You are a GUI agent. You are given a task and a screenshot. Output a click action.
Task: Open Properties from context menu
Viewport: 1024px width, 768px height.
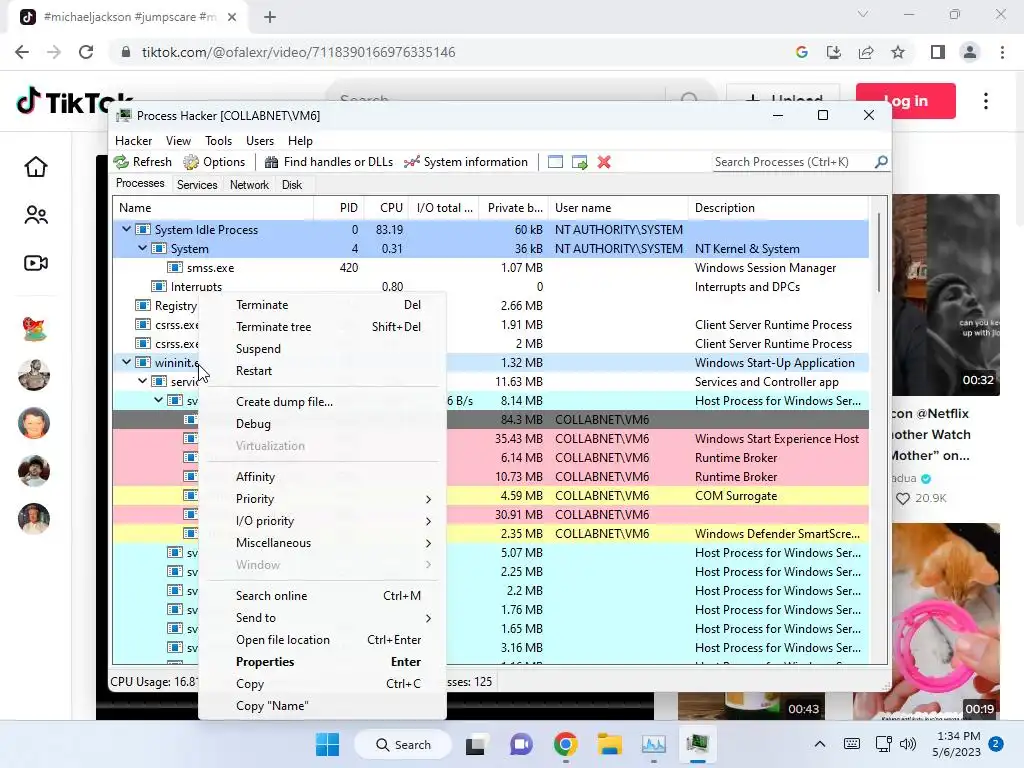coord(323,662)
